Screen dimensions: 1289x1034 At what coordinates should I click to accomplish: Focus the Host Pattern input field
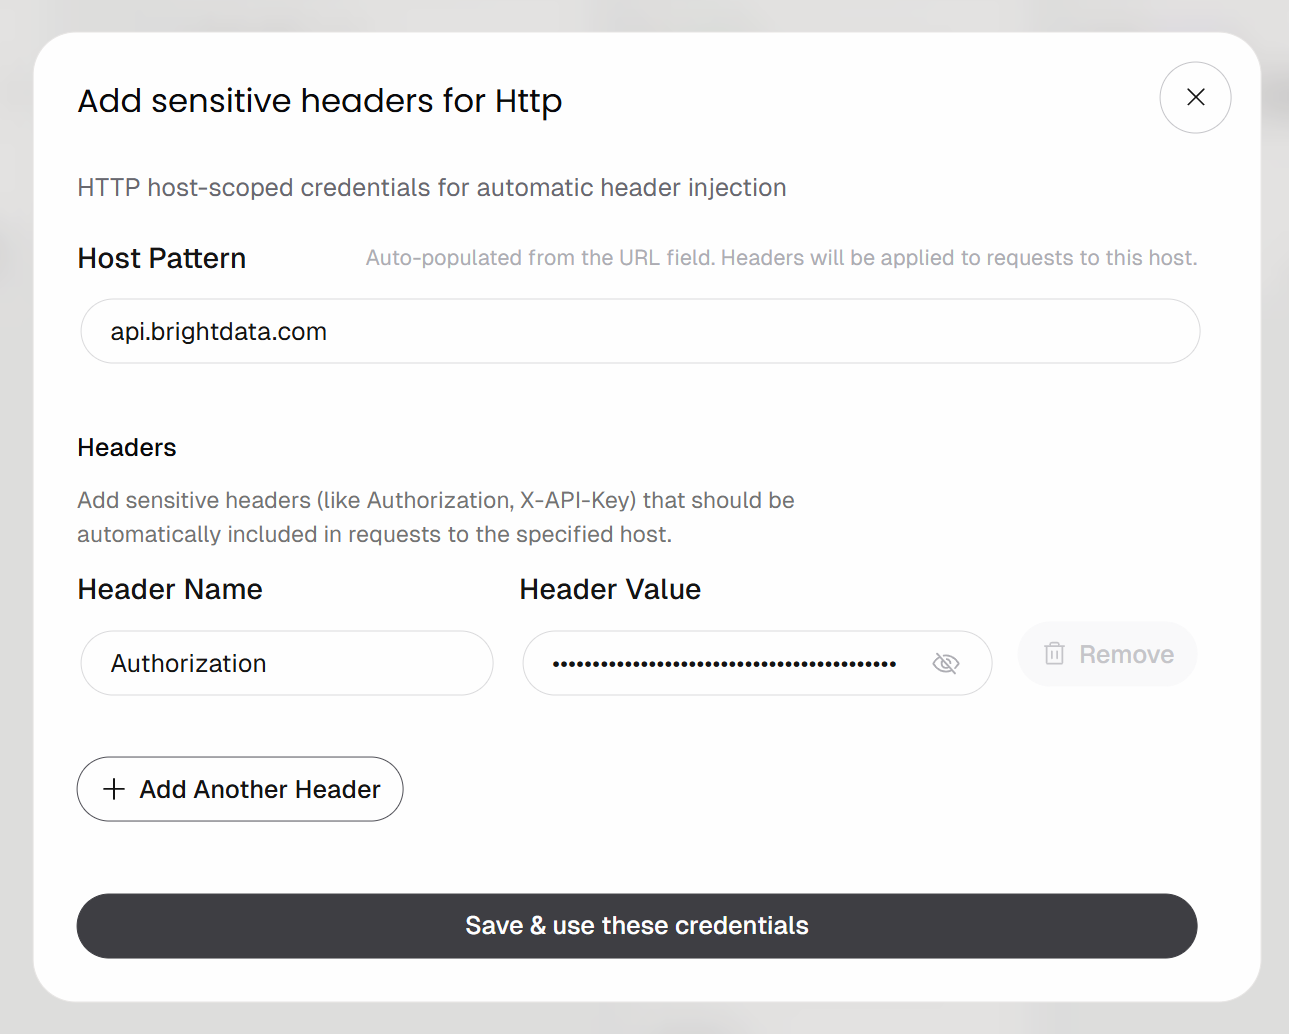pyautogui.click(x=640, y=331)
